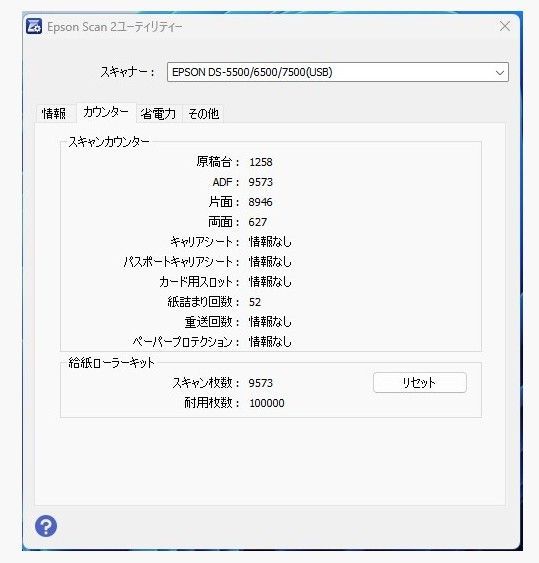Click the 両面 value 627
Viewport: 539px width, 563px height.
(x=258, y=222)
